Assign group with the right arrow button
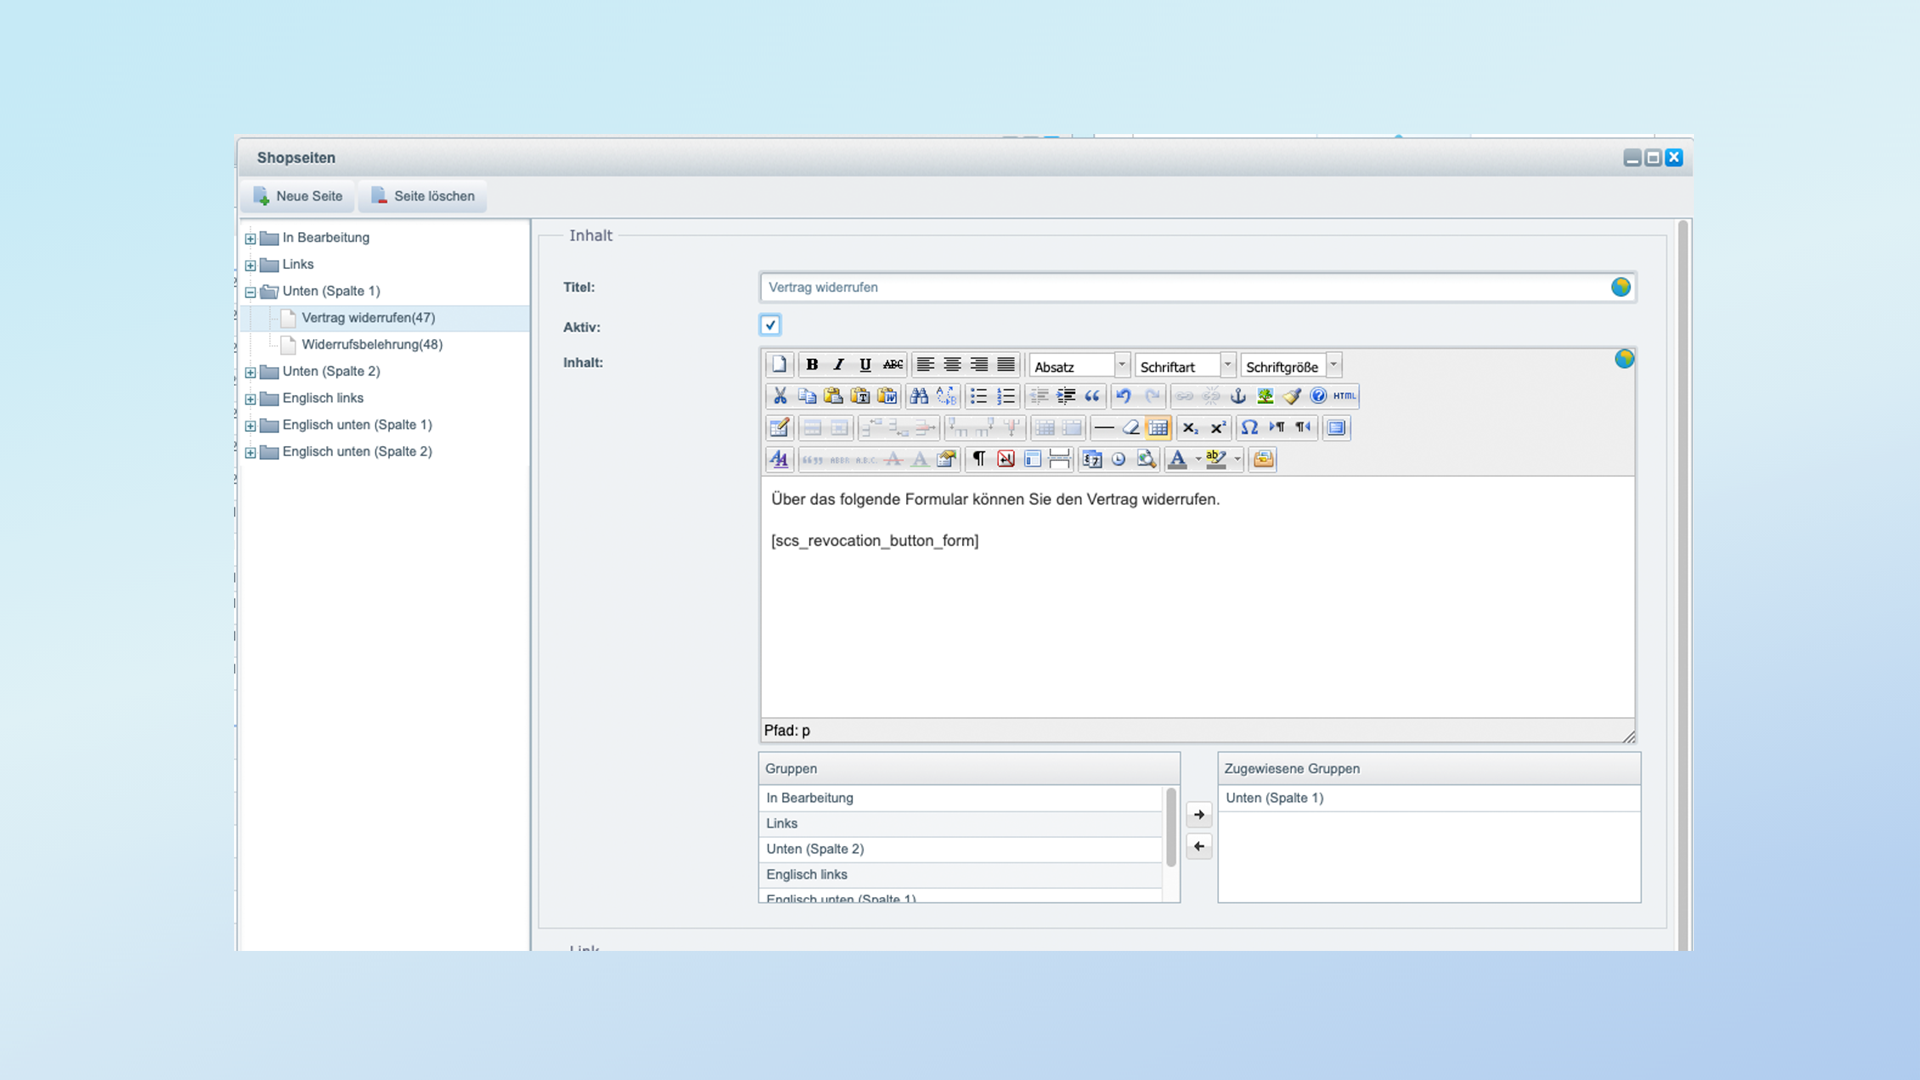Screen dimensions: 1920x1080 [x=1199, y=815]
